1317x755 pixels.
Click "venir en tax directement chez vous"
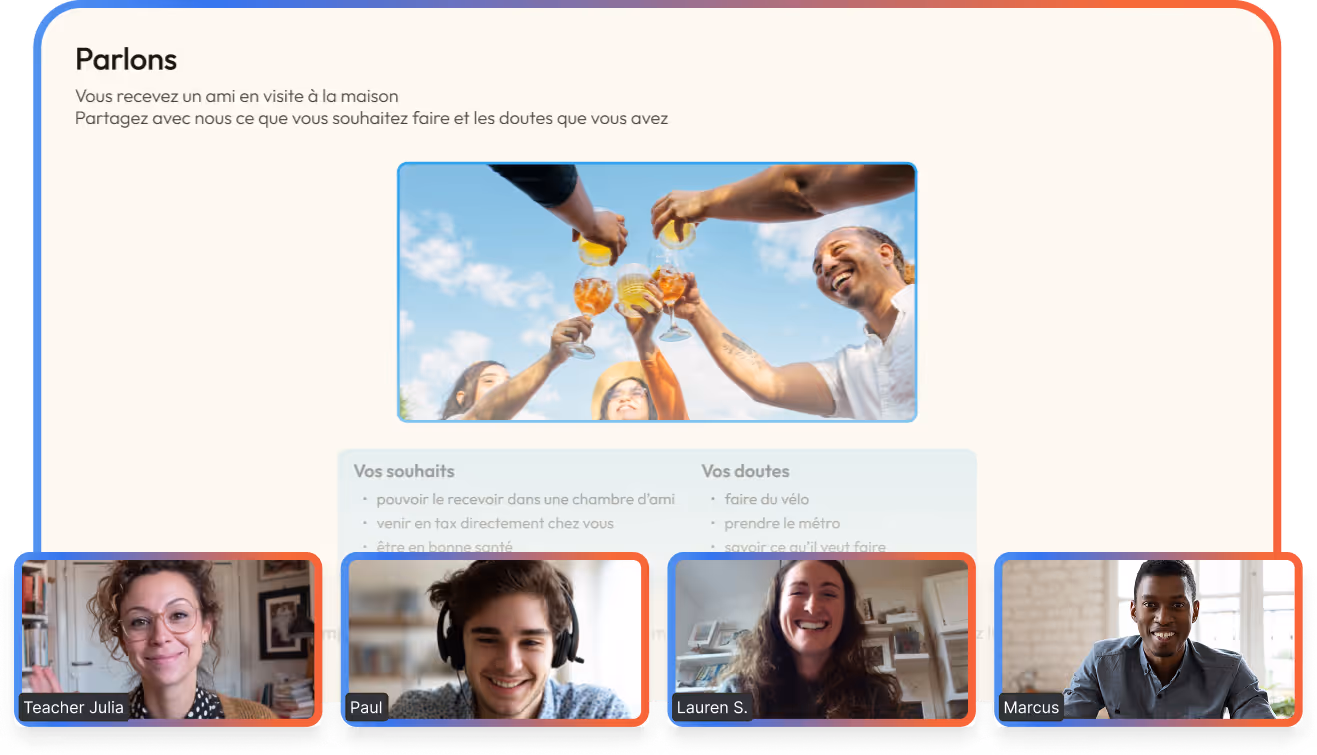tap(495, 523)
